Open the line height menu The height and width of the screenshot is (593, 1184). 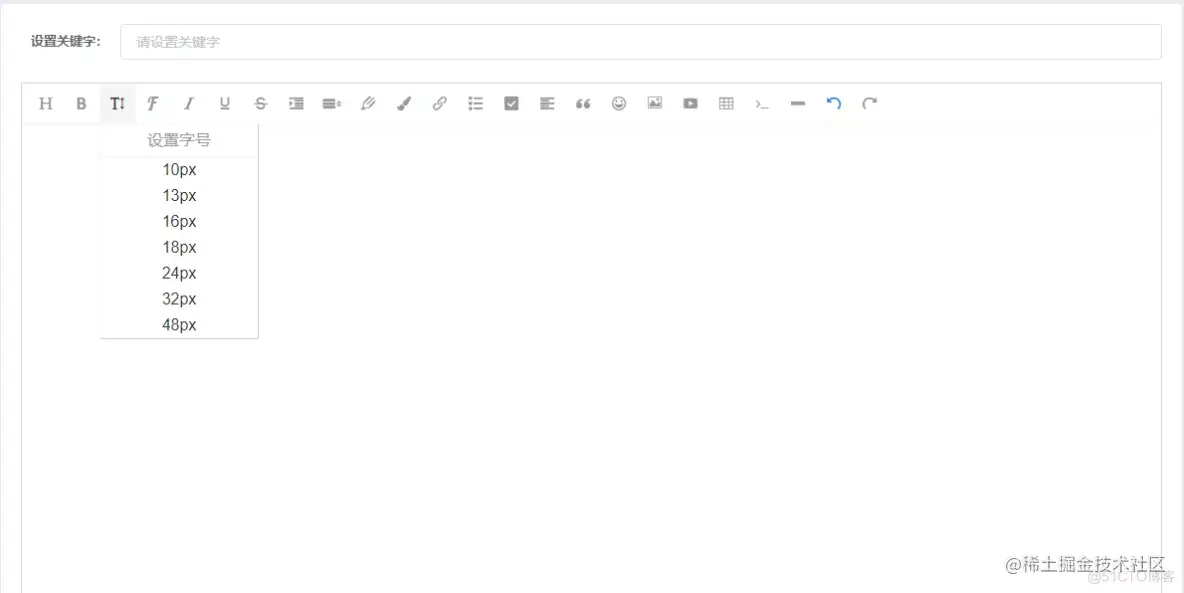point(331,103)
